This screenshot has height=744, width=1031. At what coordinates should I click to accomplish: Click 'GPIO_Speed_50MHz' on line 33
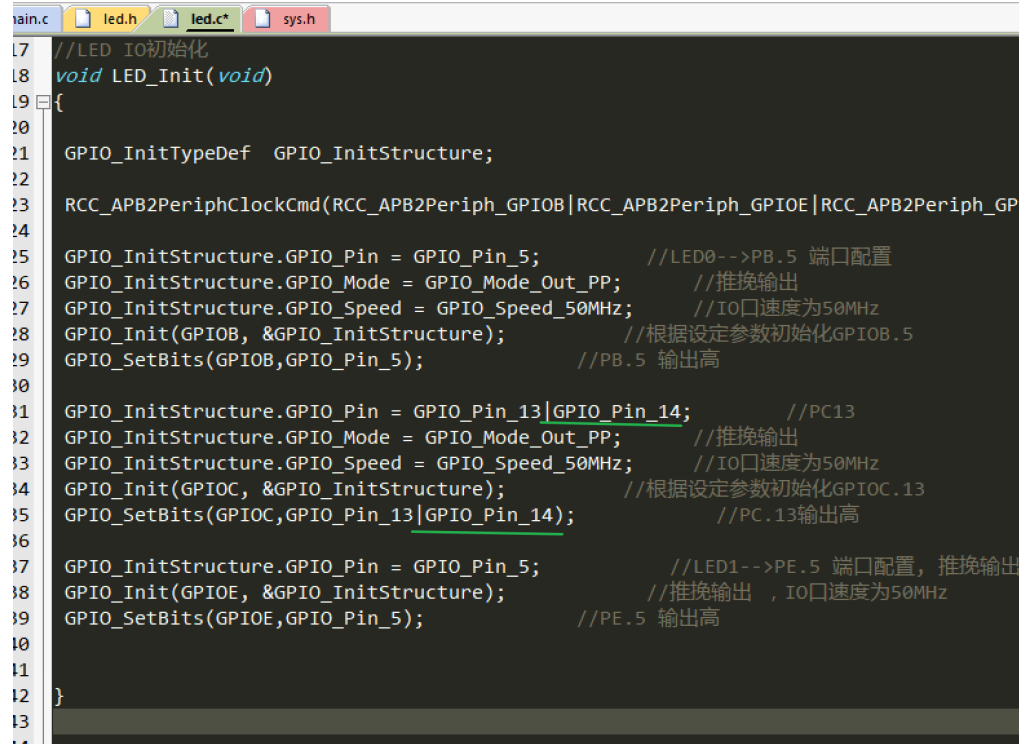click(529, 464)
